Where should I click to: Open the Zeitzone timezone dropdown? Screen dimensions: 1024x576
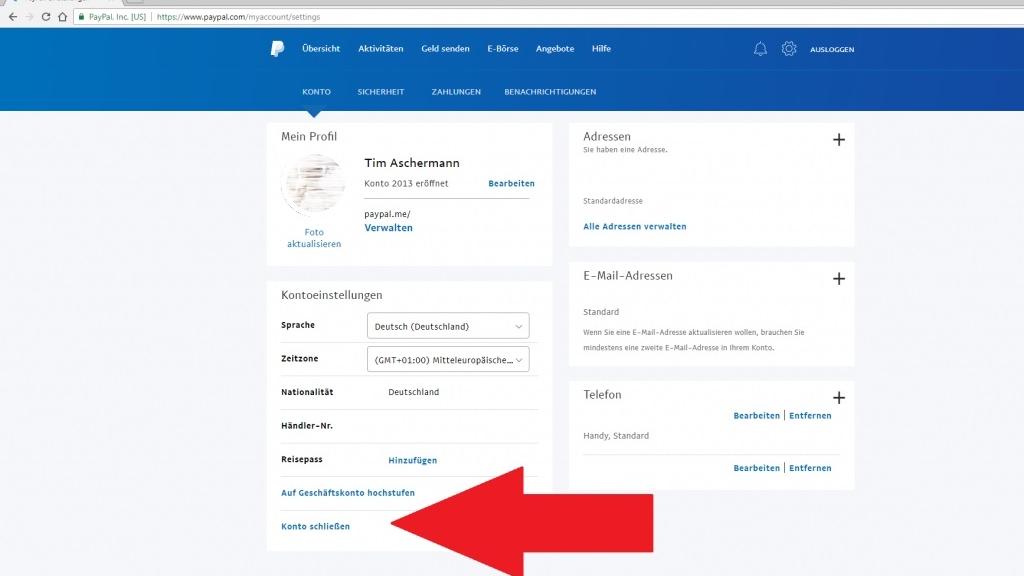click(x=448, y=359)
